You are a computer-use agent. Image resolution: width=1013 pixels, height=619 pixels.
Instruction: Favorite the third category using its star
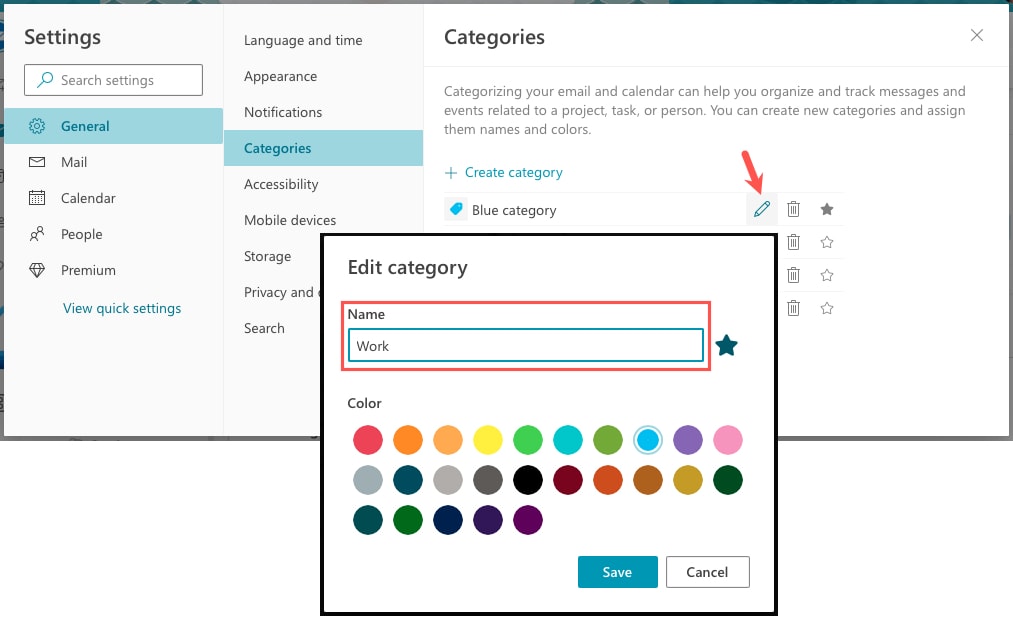[825, 275]
